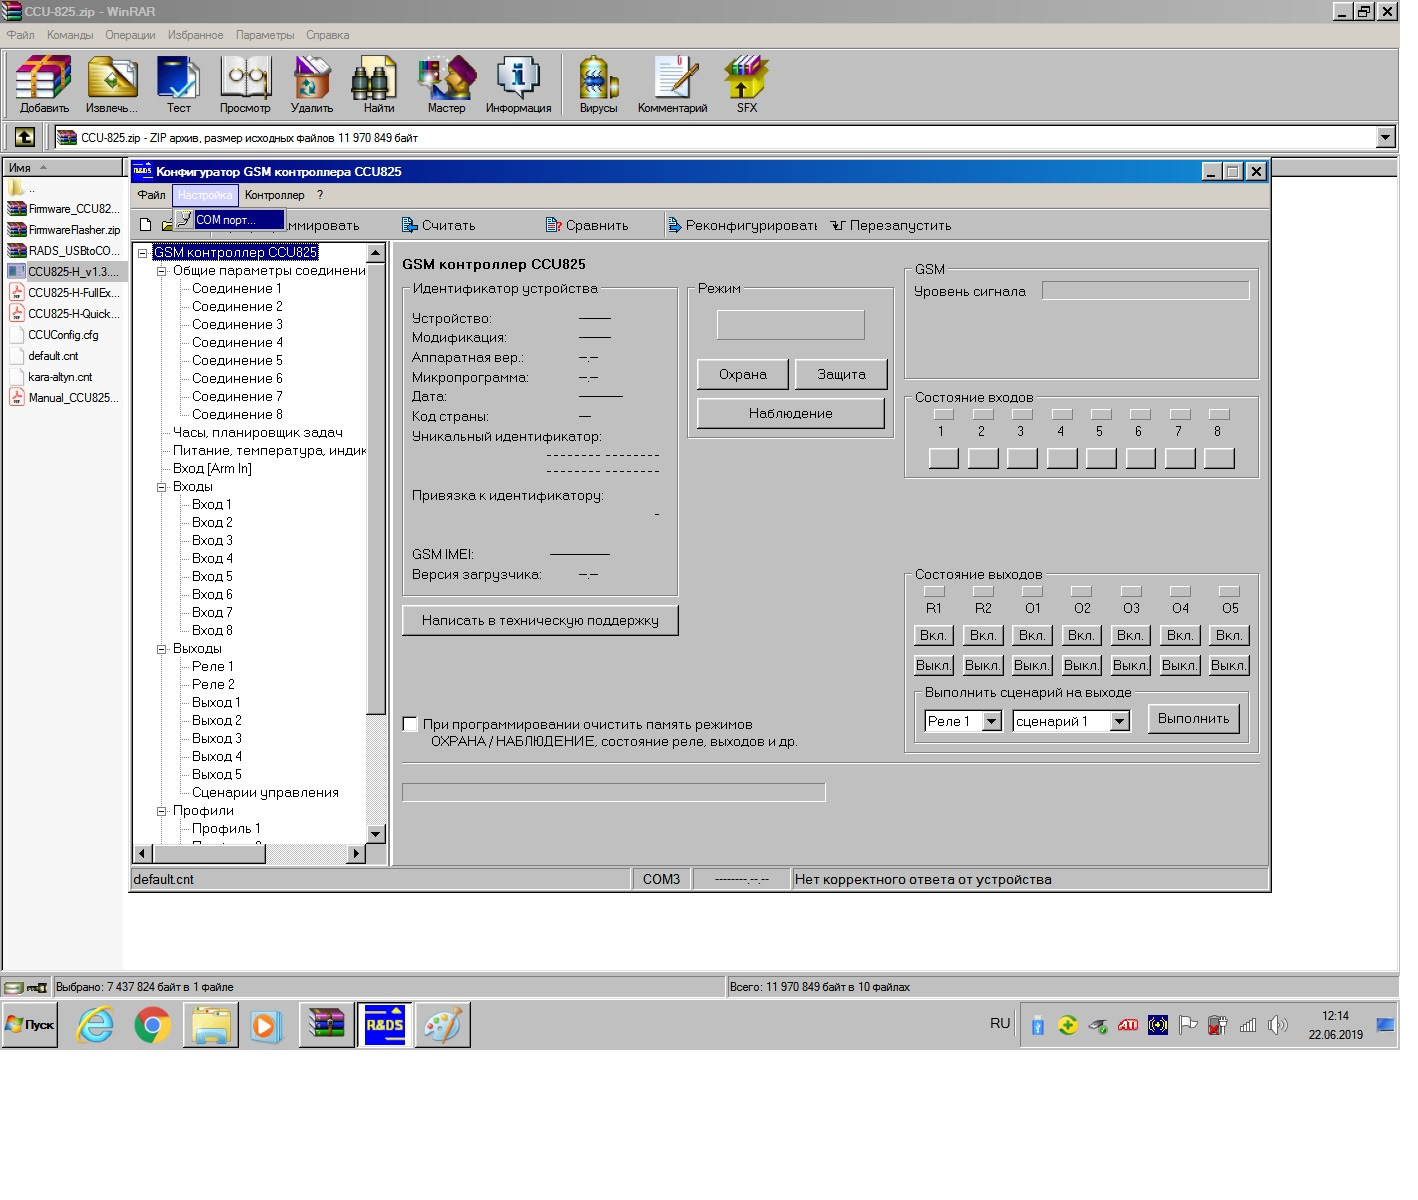Toggle input state button number 8
This screenshot has height=1200, width=1418.
tap(1219, 458)
